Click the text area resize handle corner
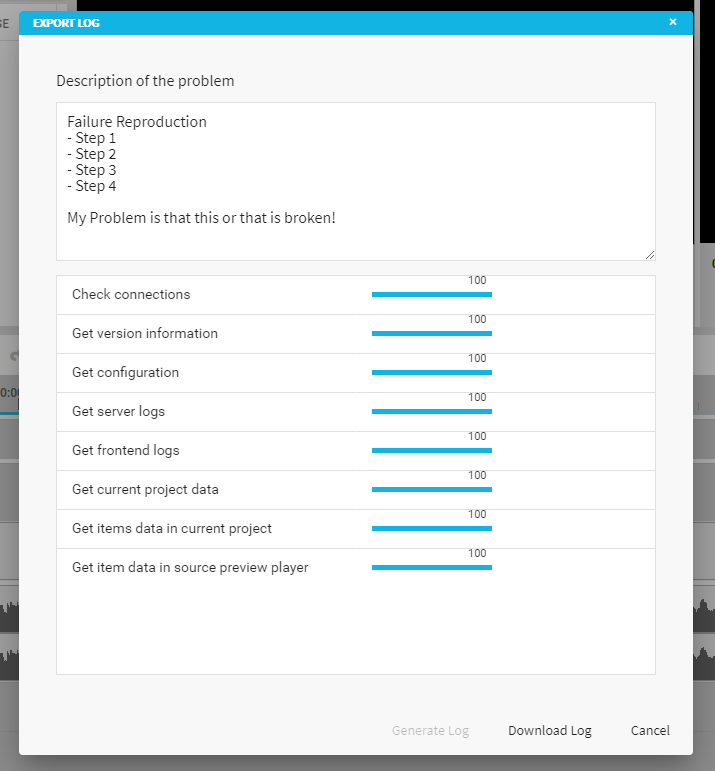The width and height of the screenshot is (715, 771). pyautogui.click(x=650, y=255)
